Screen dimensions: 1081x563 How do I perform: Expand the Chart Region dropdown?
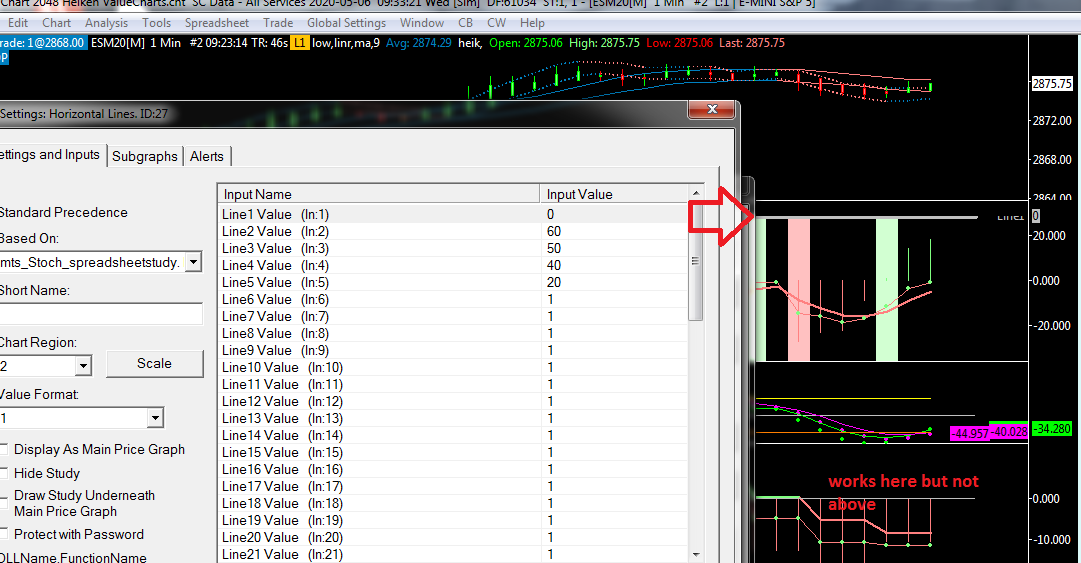coord(83,366)
